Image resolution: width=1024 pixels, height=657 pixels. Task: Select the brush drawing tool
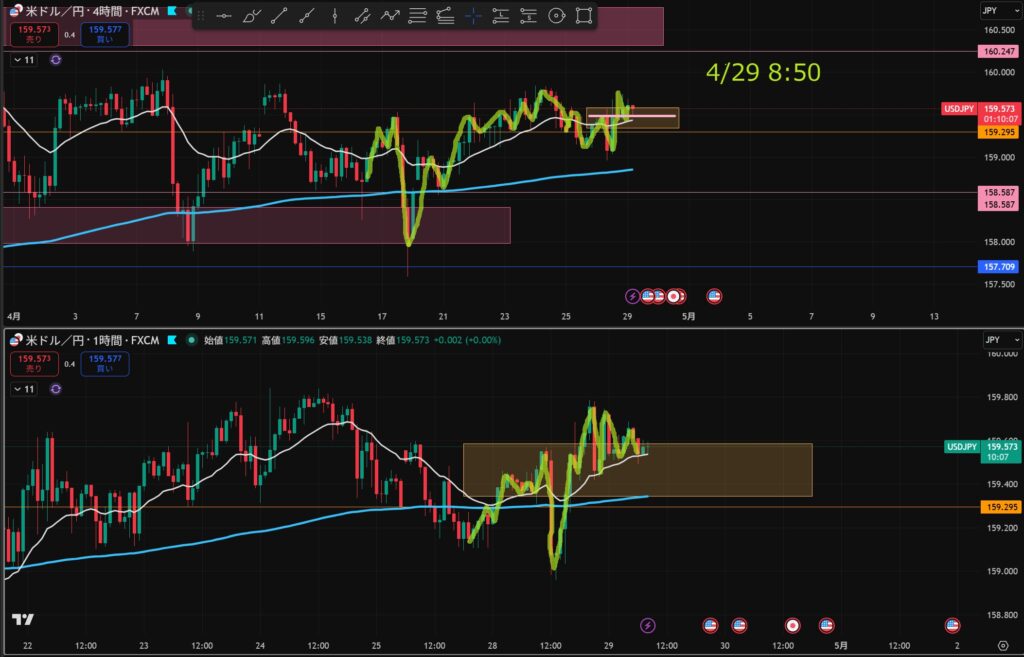[251, 16]
